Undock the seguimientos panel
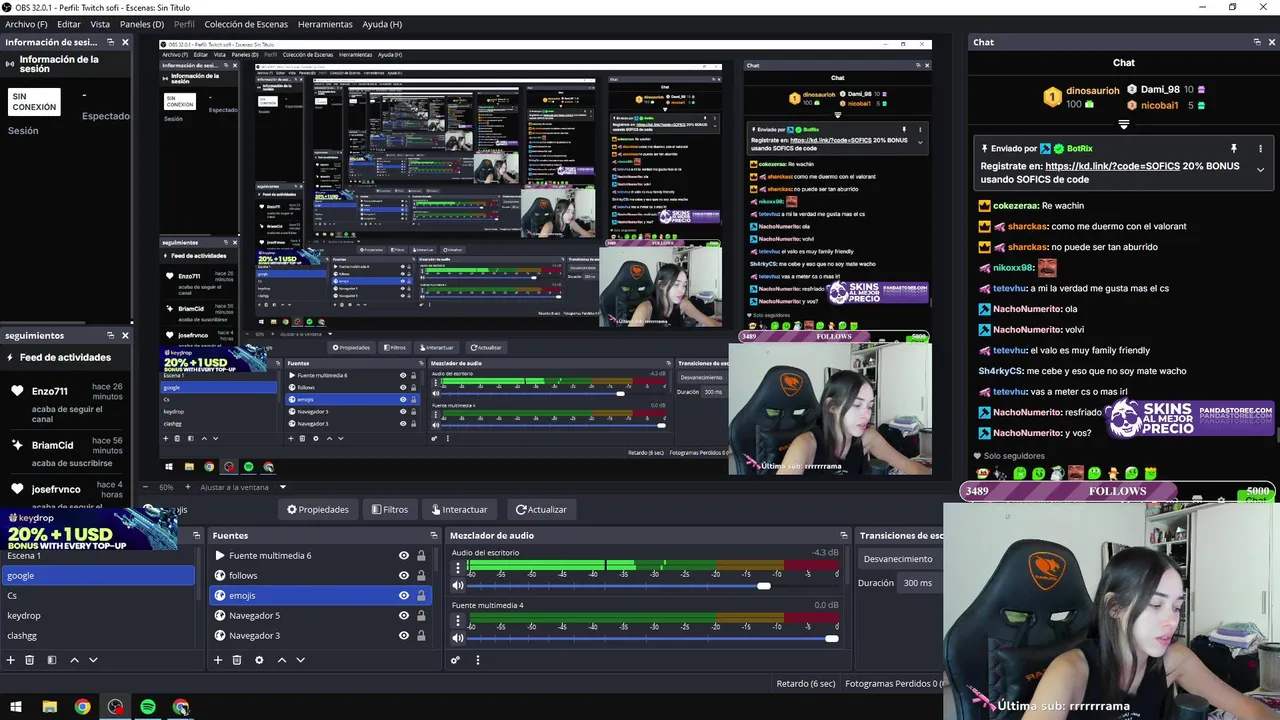The image size is (1280, 720). point(110,335)
